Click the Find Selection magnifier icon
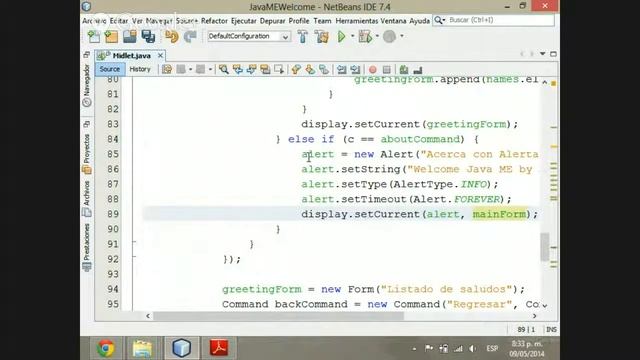Screen dimensions: 640x360 pos(223,69)
